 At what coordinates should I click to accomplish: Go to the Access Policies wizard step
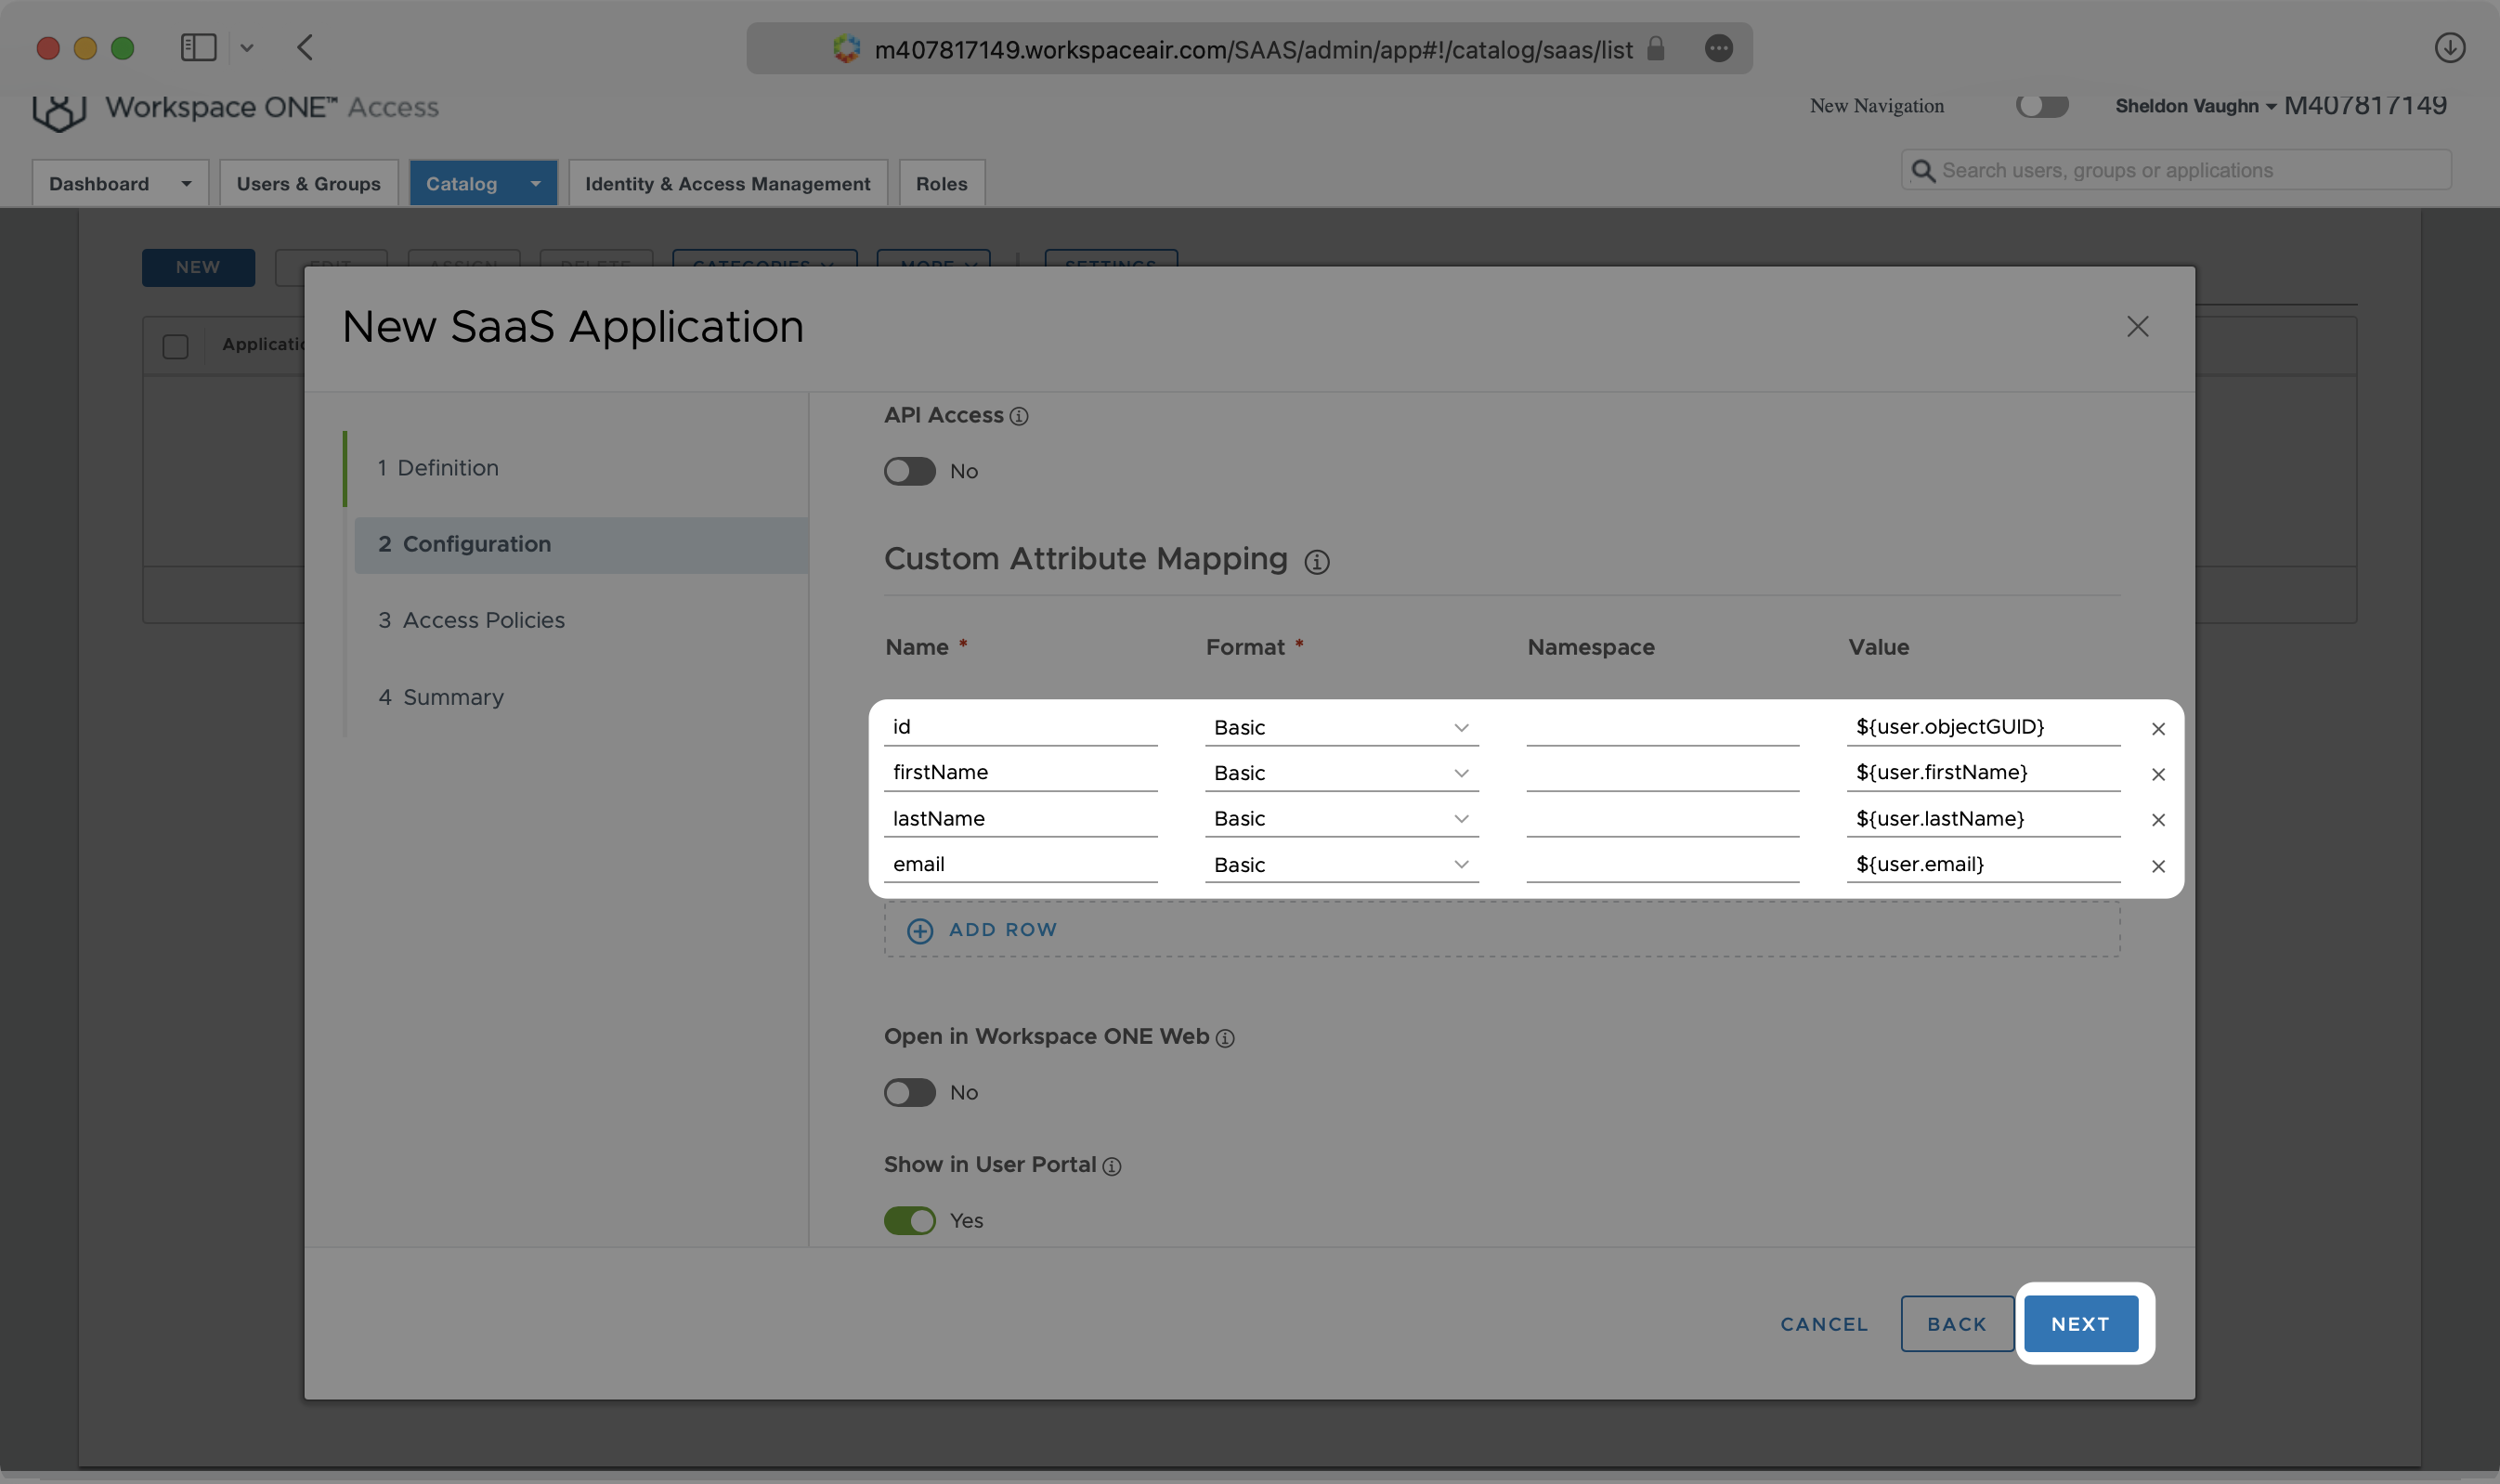[470, 620]
